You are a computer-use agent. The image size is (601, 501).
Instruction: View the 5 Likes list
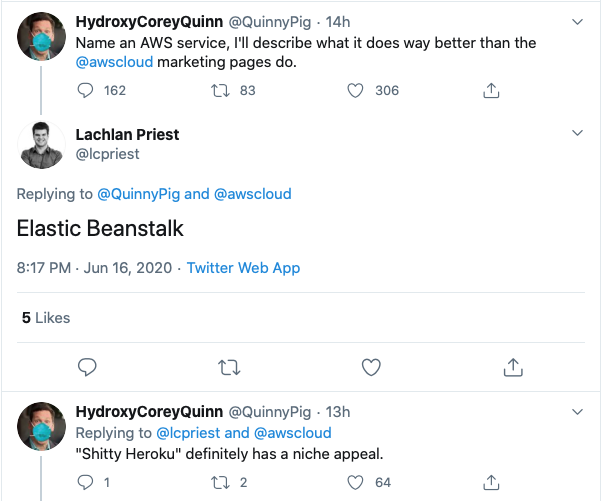[46, 318]
